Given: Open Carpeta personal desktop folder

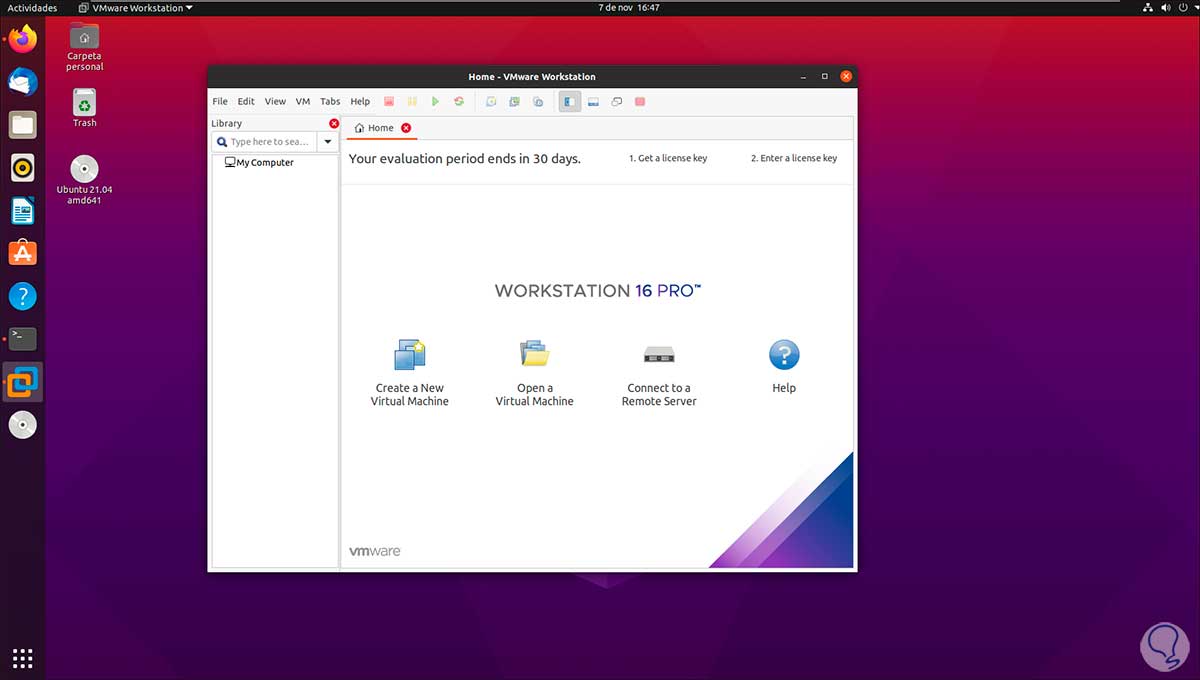Looking at the screenshot, I should 85,47.
